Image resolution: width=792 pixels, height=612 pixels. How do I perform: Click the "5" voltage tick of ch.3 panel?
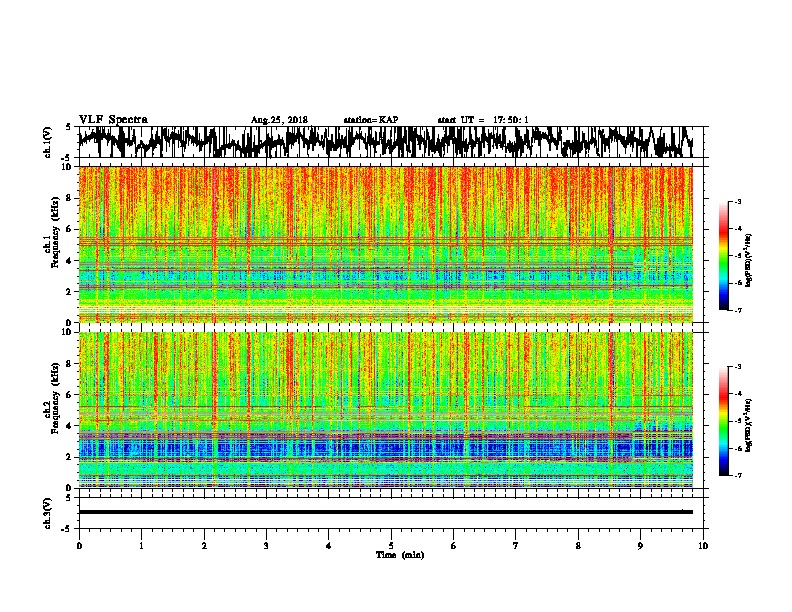pos(68,498)
